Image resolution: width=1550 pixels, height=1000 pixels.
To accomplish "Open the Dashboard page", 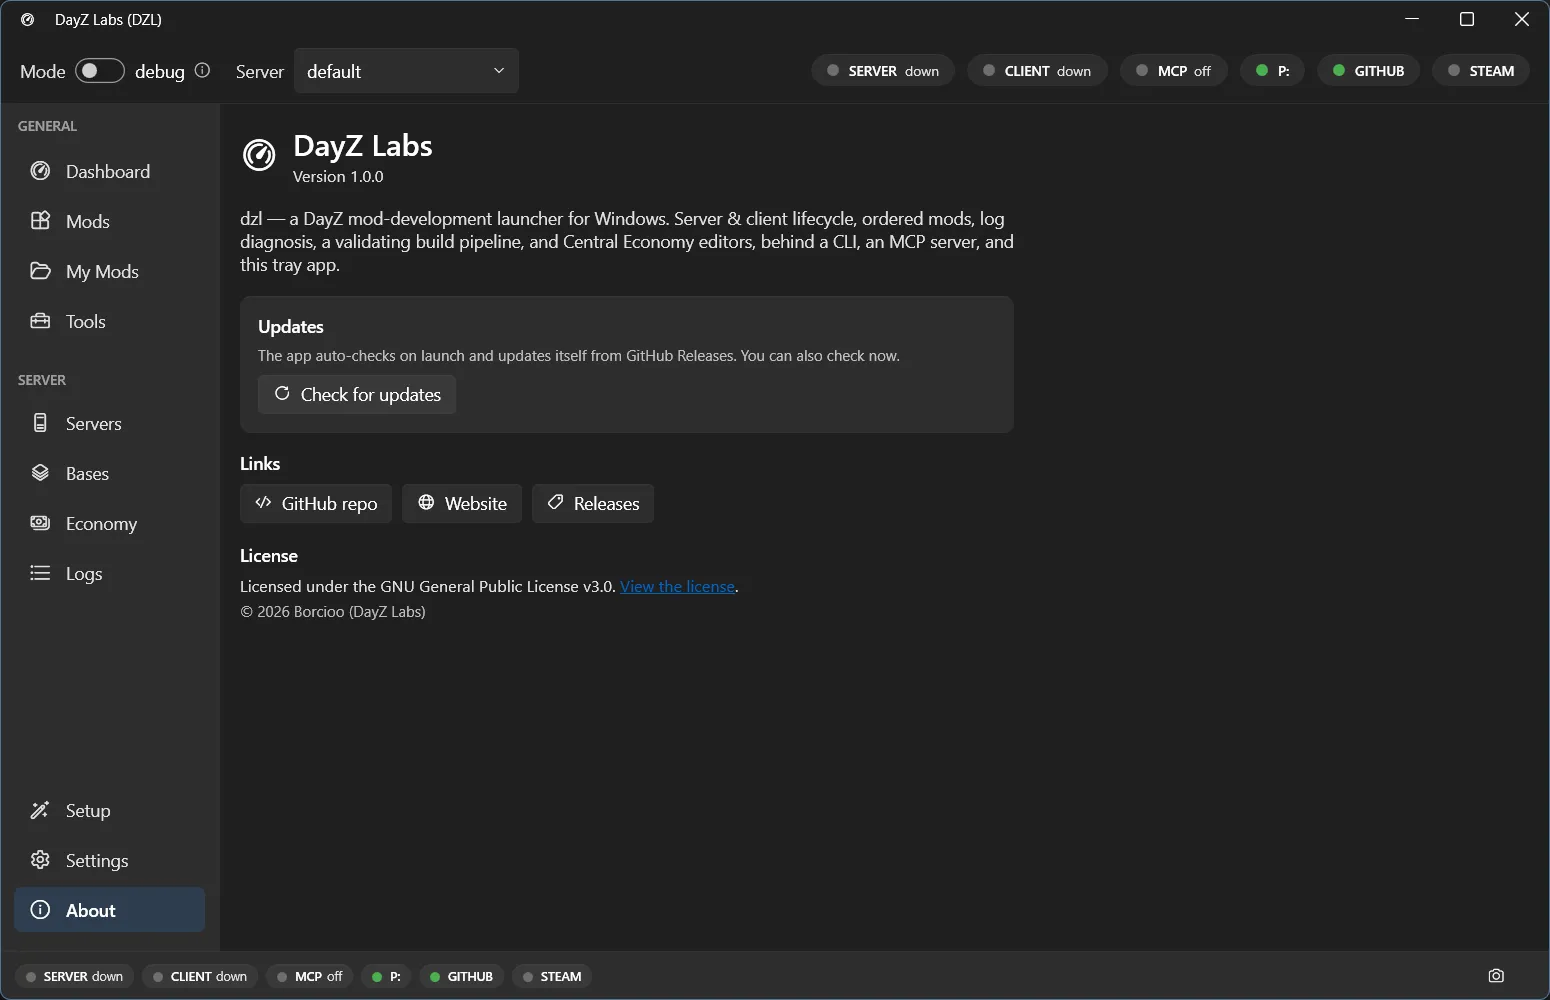I will click(110, 171).
